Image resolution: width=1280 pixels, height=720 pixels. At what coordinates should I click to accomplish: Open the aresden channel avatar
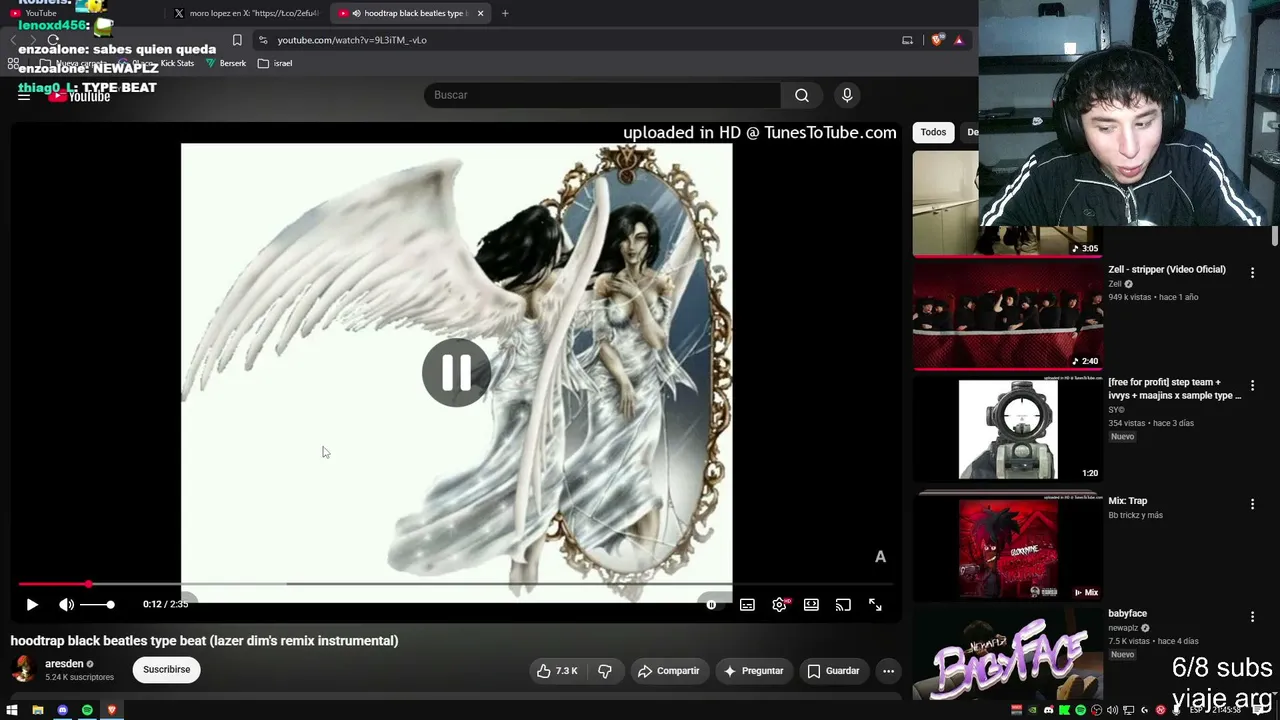23,669
